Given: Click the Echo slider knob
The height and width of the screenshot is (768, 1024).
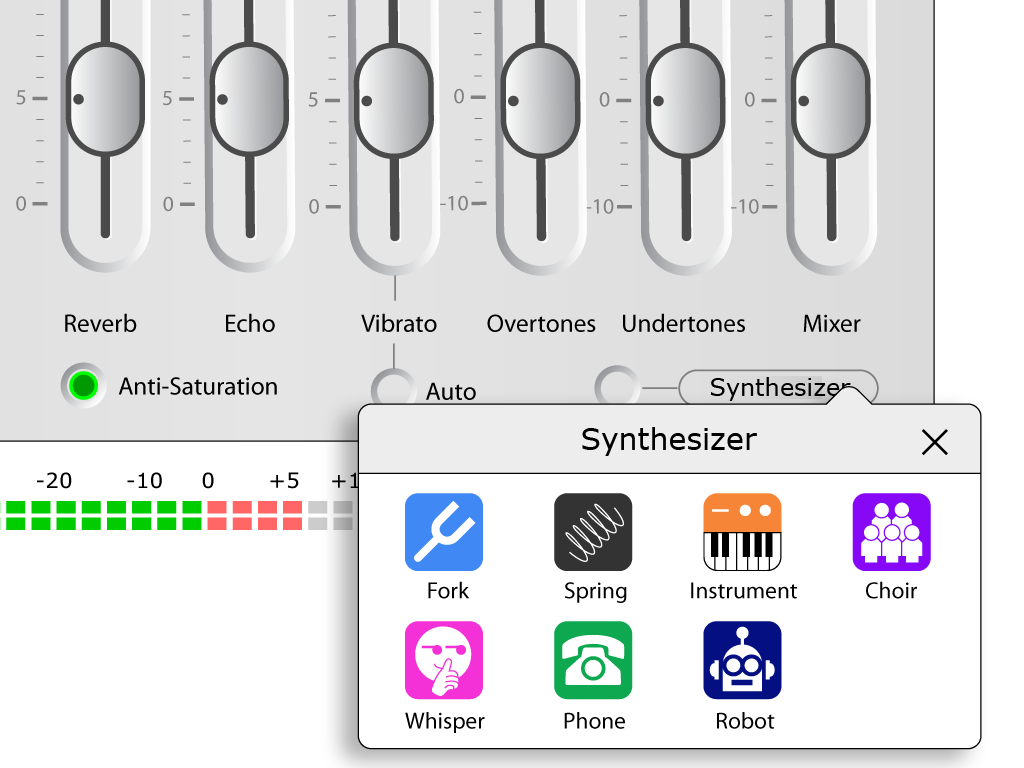Looking at the screenshot, I should click(x=249, y=99).
